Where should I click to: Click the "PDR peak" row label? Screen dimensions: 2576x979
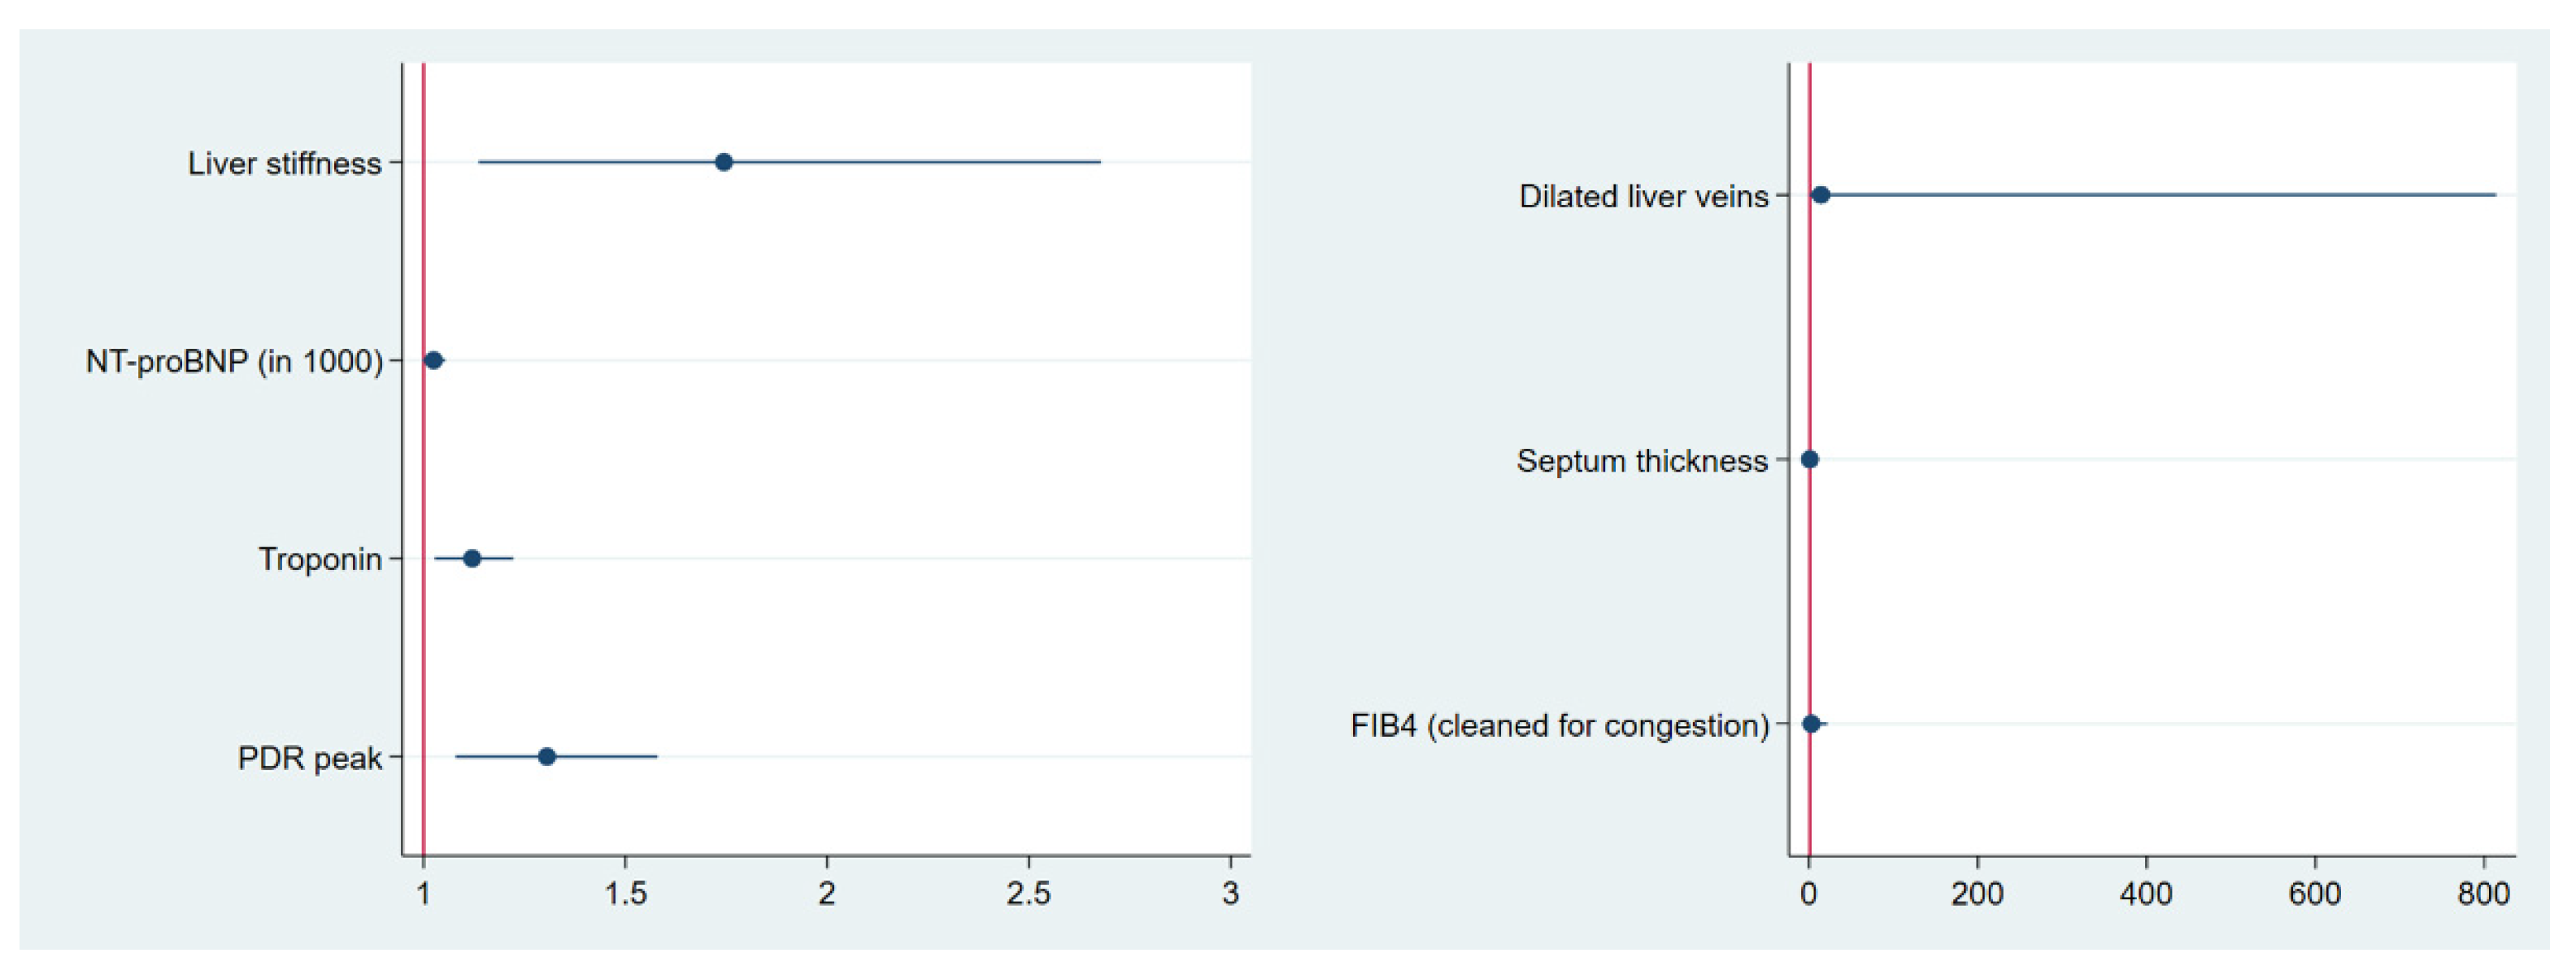coord(310,758)
